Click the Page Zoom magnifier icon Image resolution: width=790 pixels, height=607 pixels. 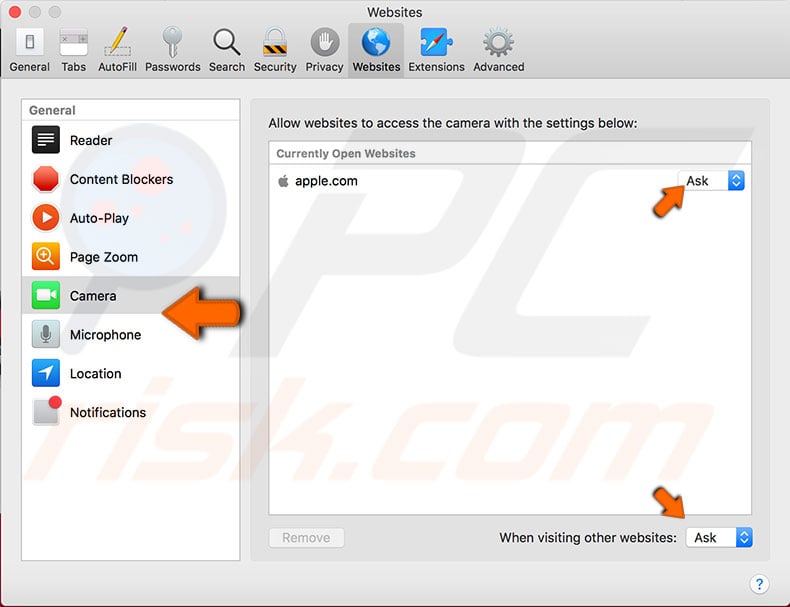tap(46, 256)
